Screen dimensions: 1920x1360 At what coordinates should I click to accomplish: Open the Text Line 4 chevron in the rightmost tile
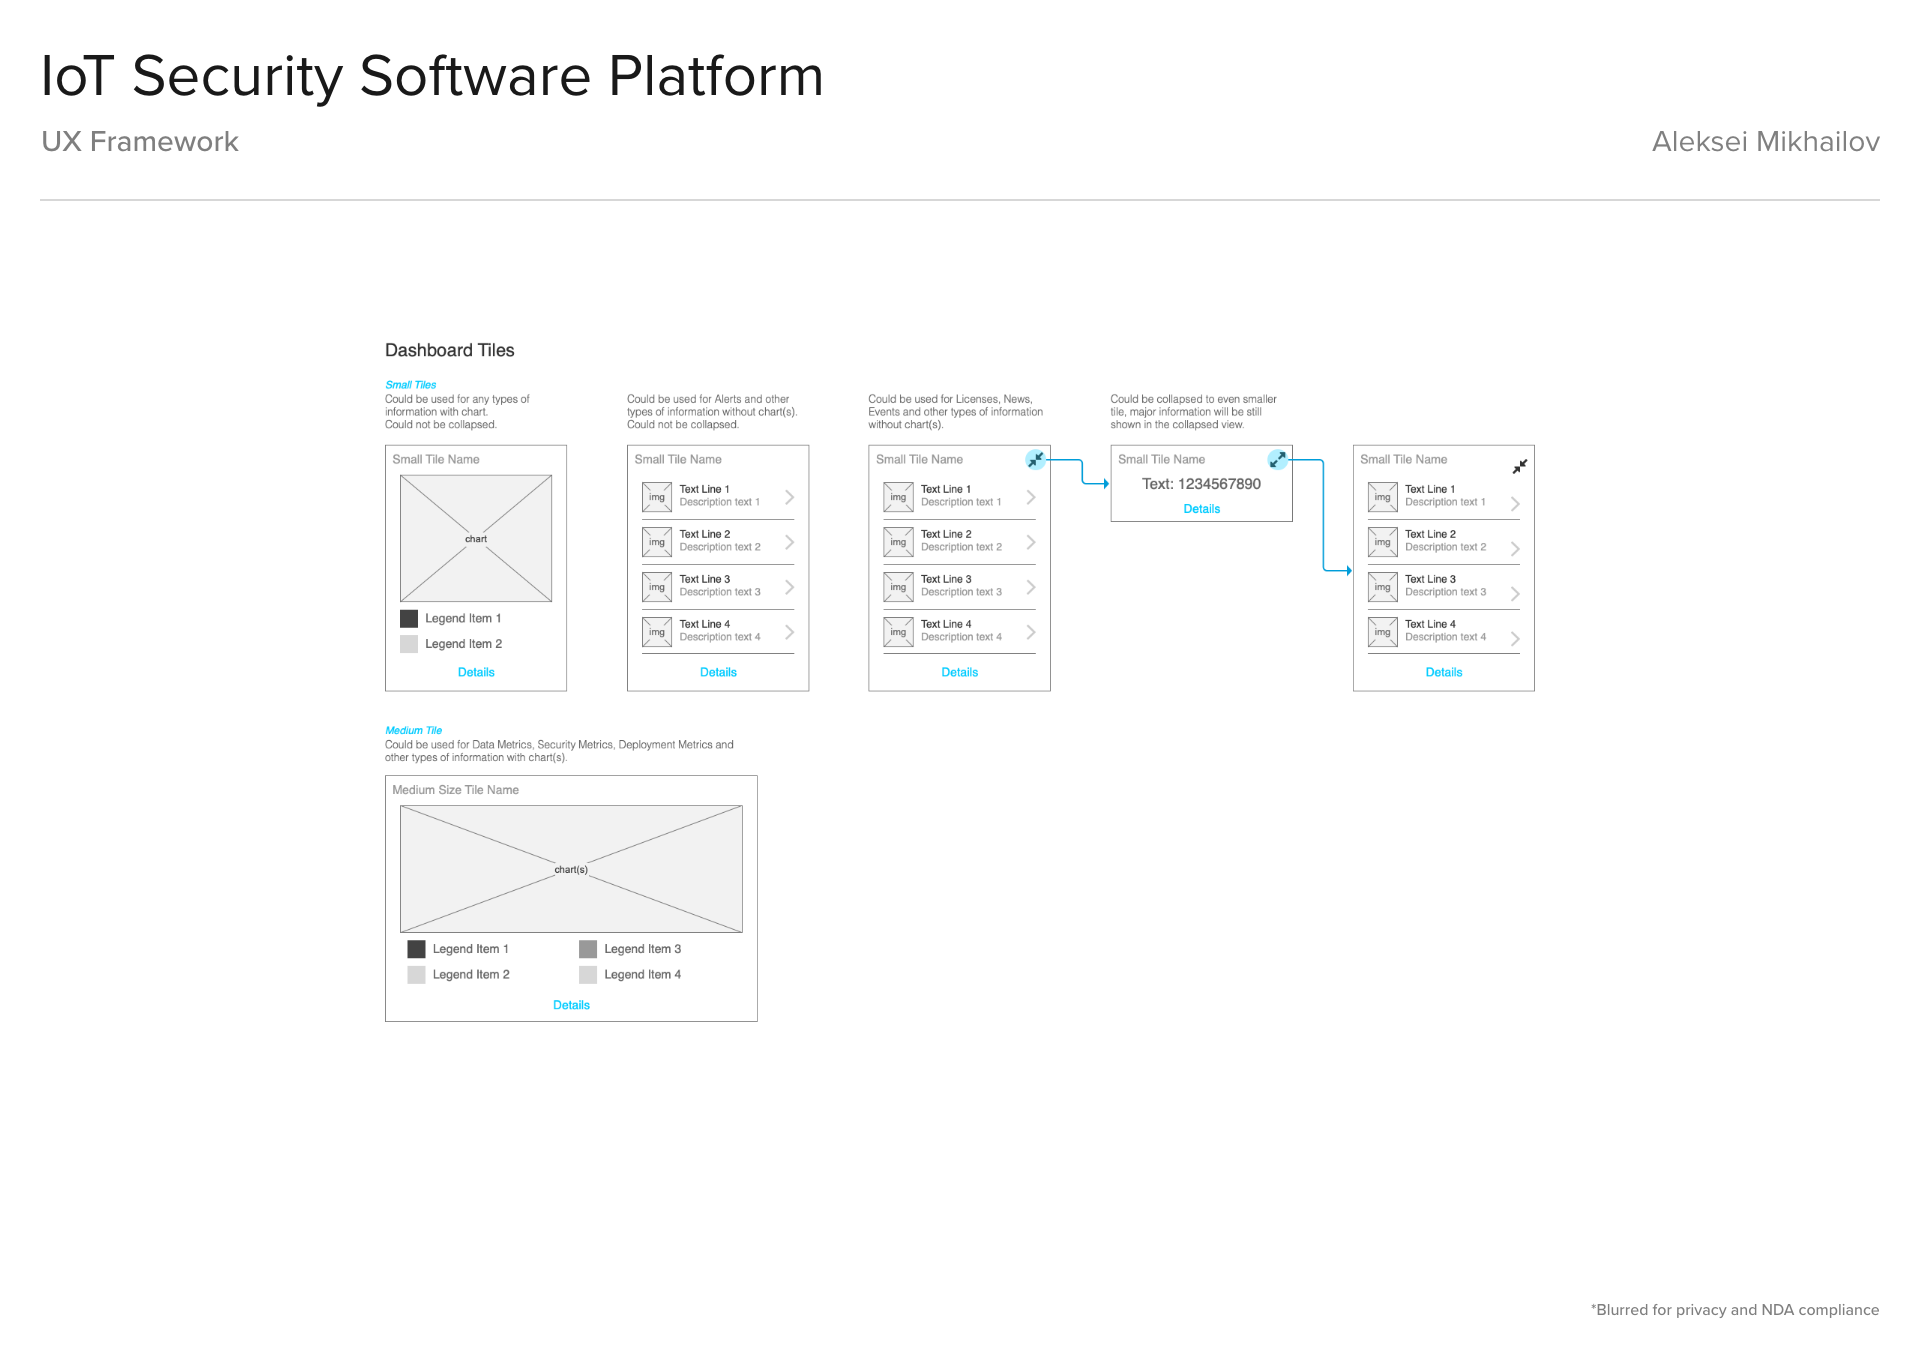click(x=1515, y=638)
